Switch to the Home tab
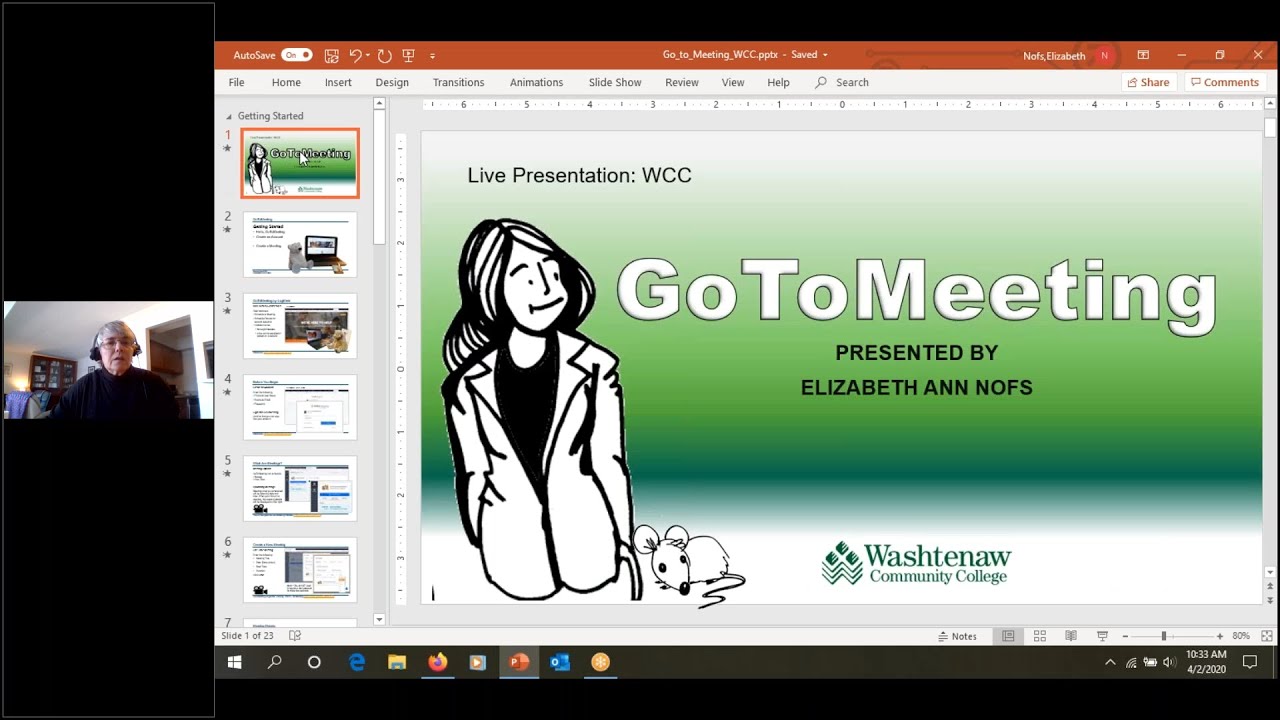1280x720 pixels. click(x=286, y=82)
